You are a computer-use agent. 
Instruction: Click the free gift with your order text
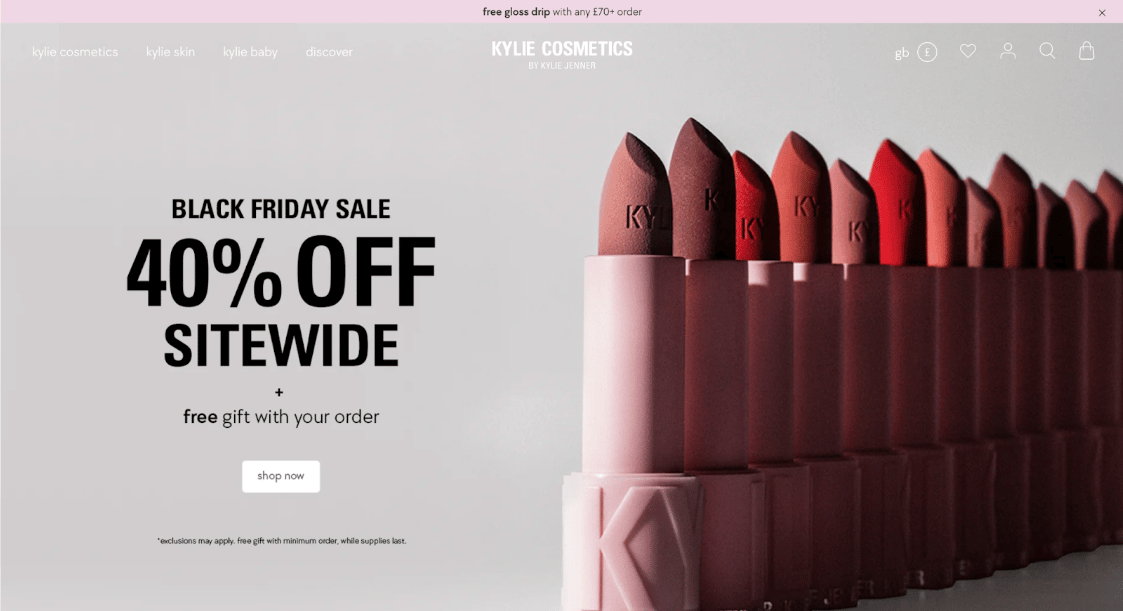(x=281, y=417)
